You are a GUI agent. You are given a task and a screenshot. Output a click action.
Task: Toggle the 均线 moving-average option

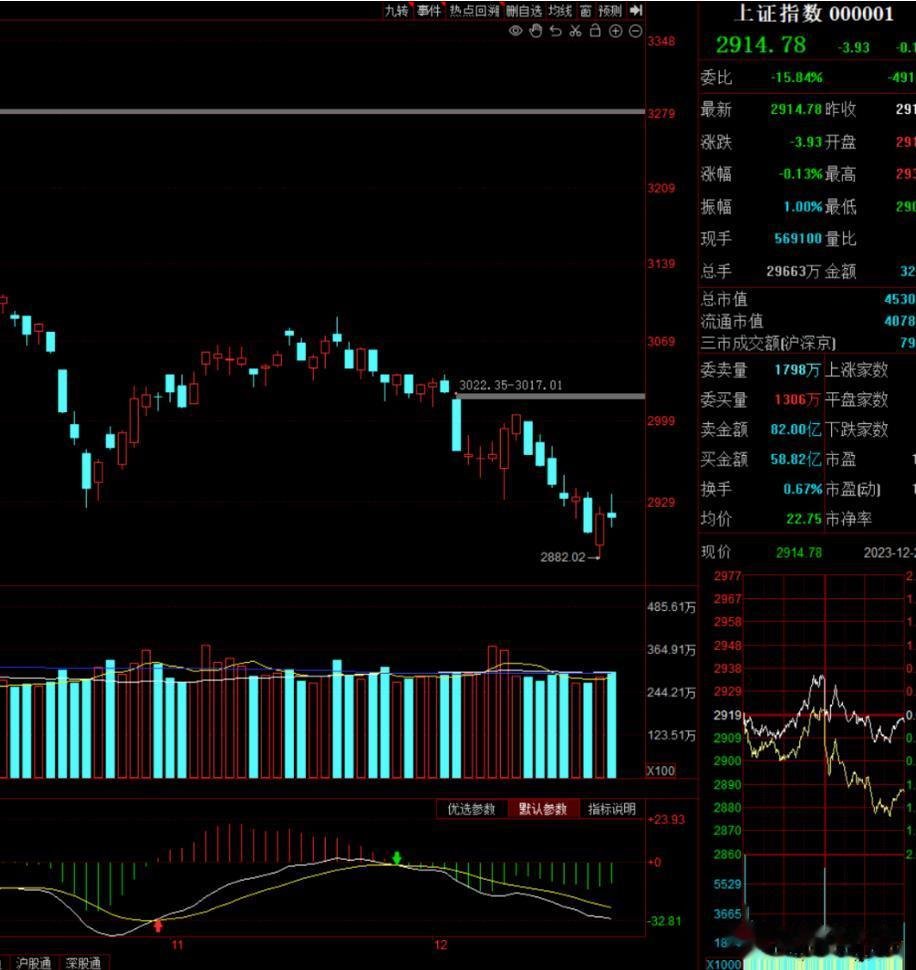[x=560, y=11]
